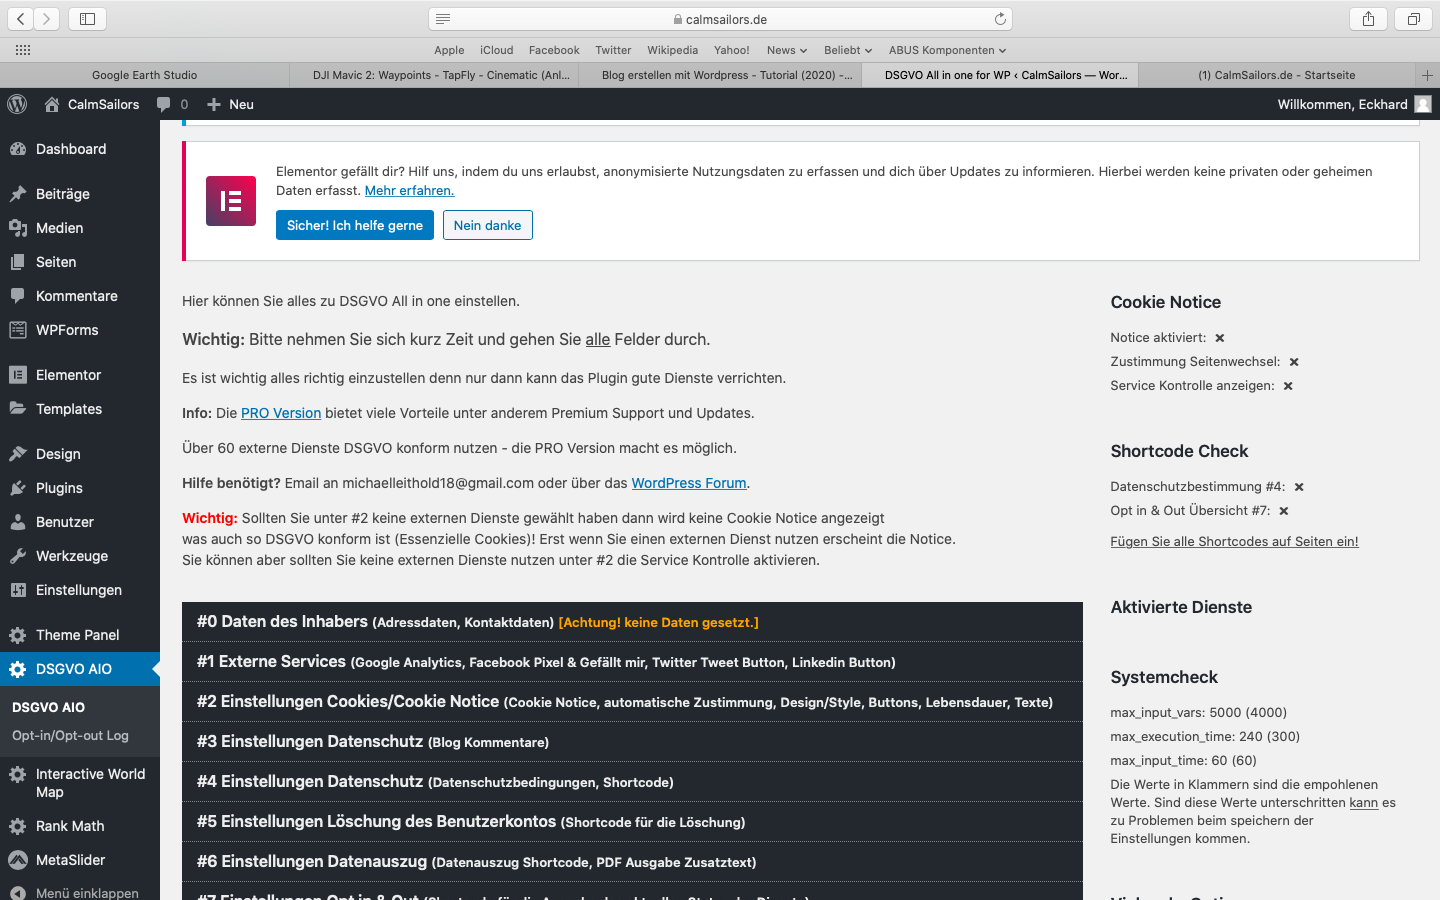Select the DSGVO AIO main sidebar item
Screen dimensions: 1440x900
pos(80,669)
